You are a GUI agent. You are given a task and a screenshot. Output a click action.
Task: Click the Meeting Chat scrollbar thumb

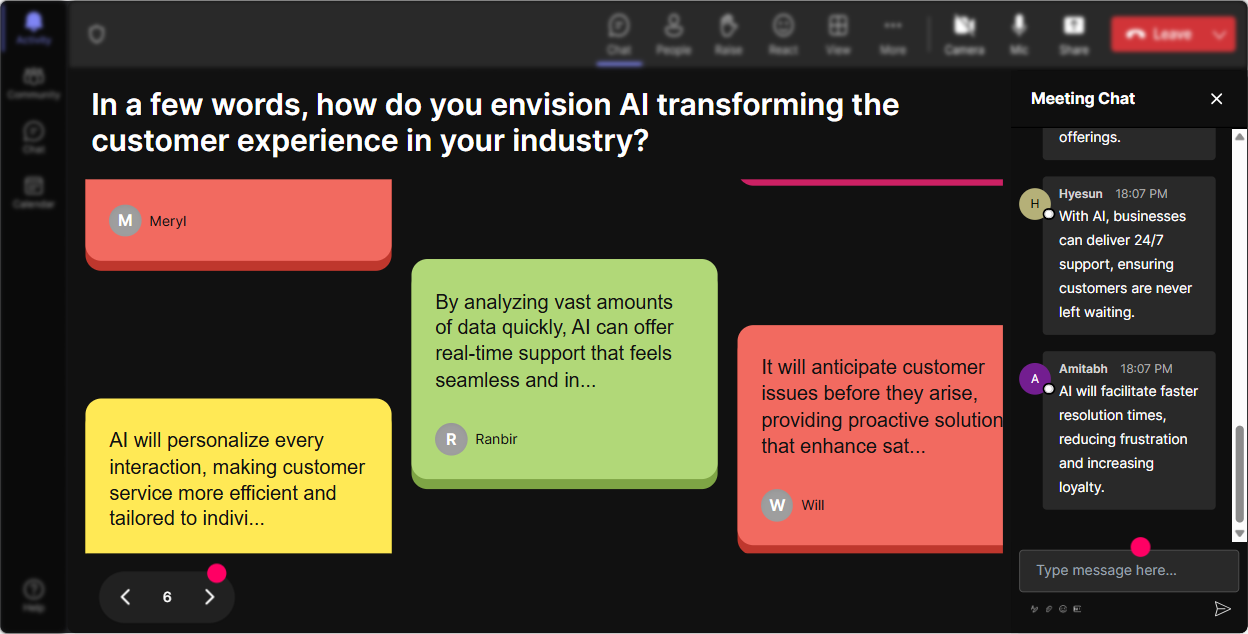[1240, 472]
